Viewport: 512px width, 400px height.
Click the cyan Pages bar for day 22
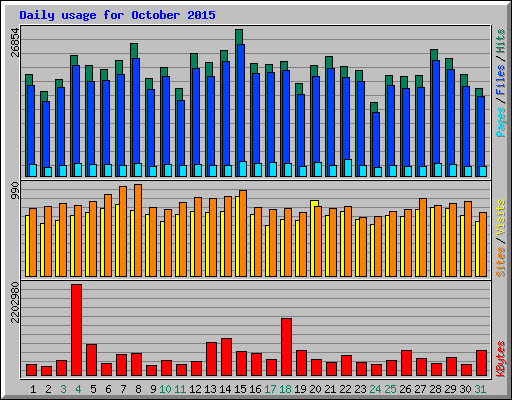click(348, 168)
